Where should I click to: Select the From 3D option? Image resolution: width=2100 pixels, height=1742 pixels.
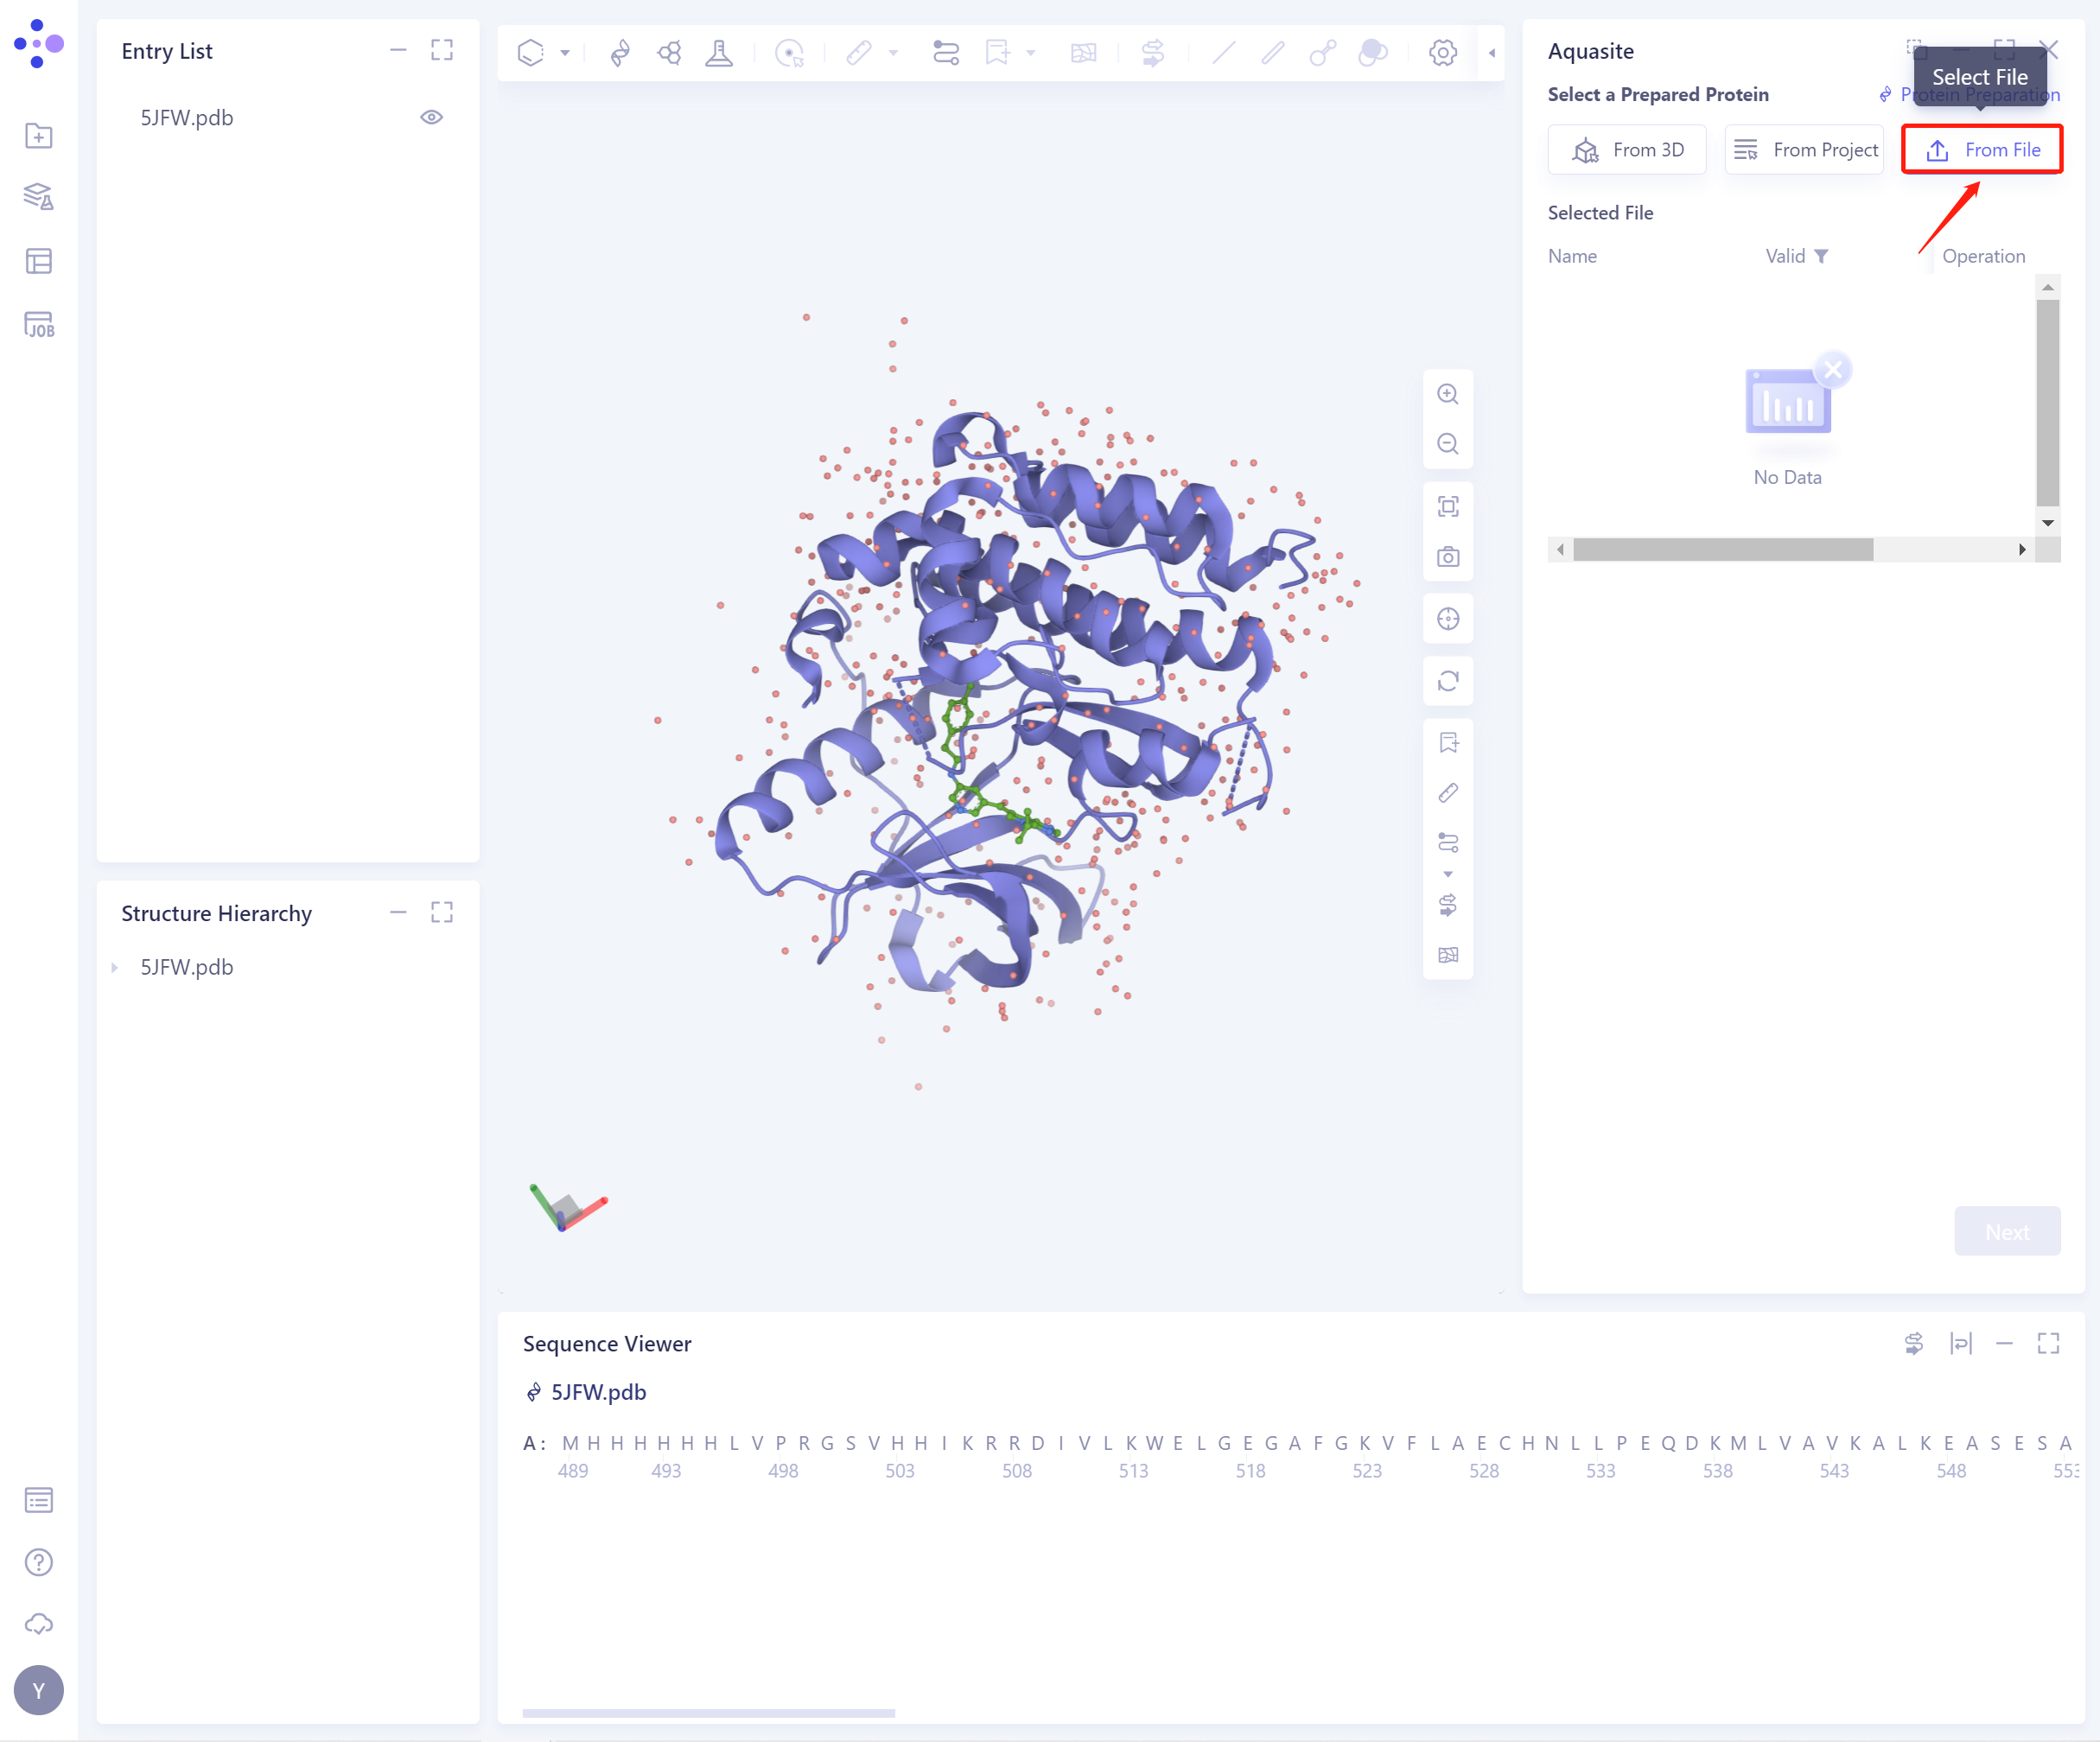click(1627, 150)
